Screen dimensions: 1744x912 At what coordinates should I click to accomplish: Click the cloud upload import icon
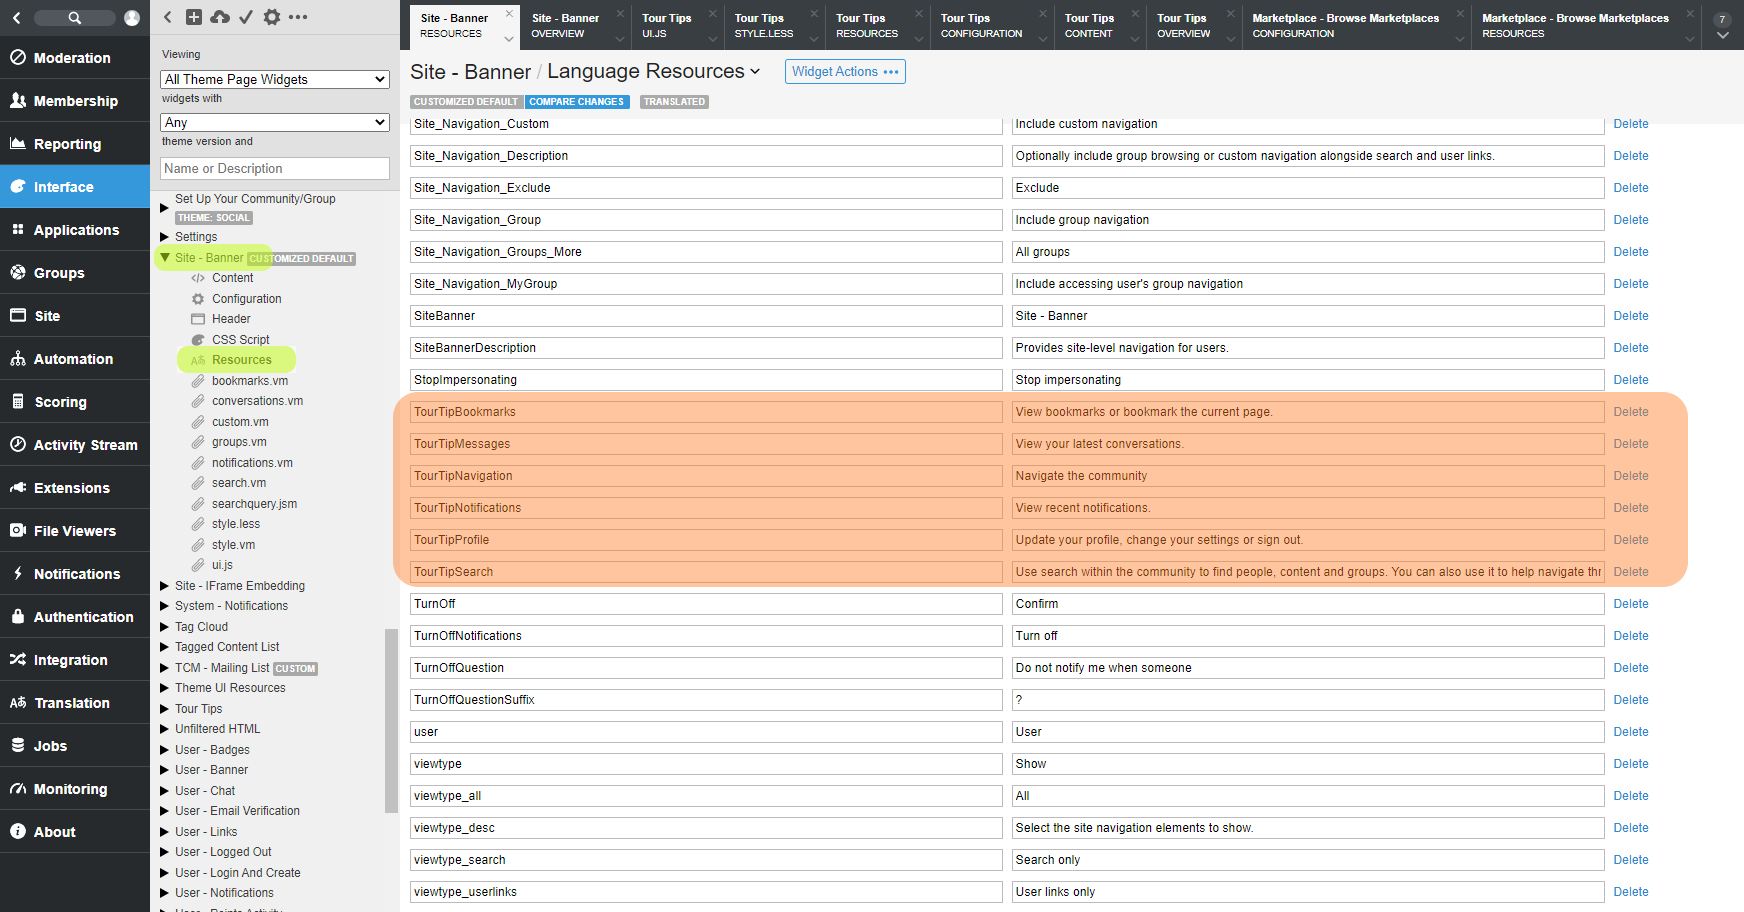coord(220,17)
